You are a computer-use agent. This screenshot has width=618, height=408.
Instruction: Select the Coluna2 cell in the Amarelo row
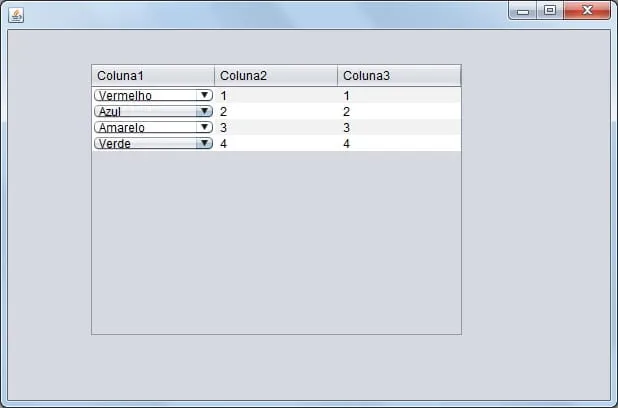click(x=276, y=127)
